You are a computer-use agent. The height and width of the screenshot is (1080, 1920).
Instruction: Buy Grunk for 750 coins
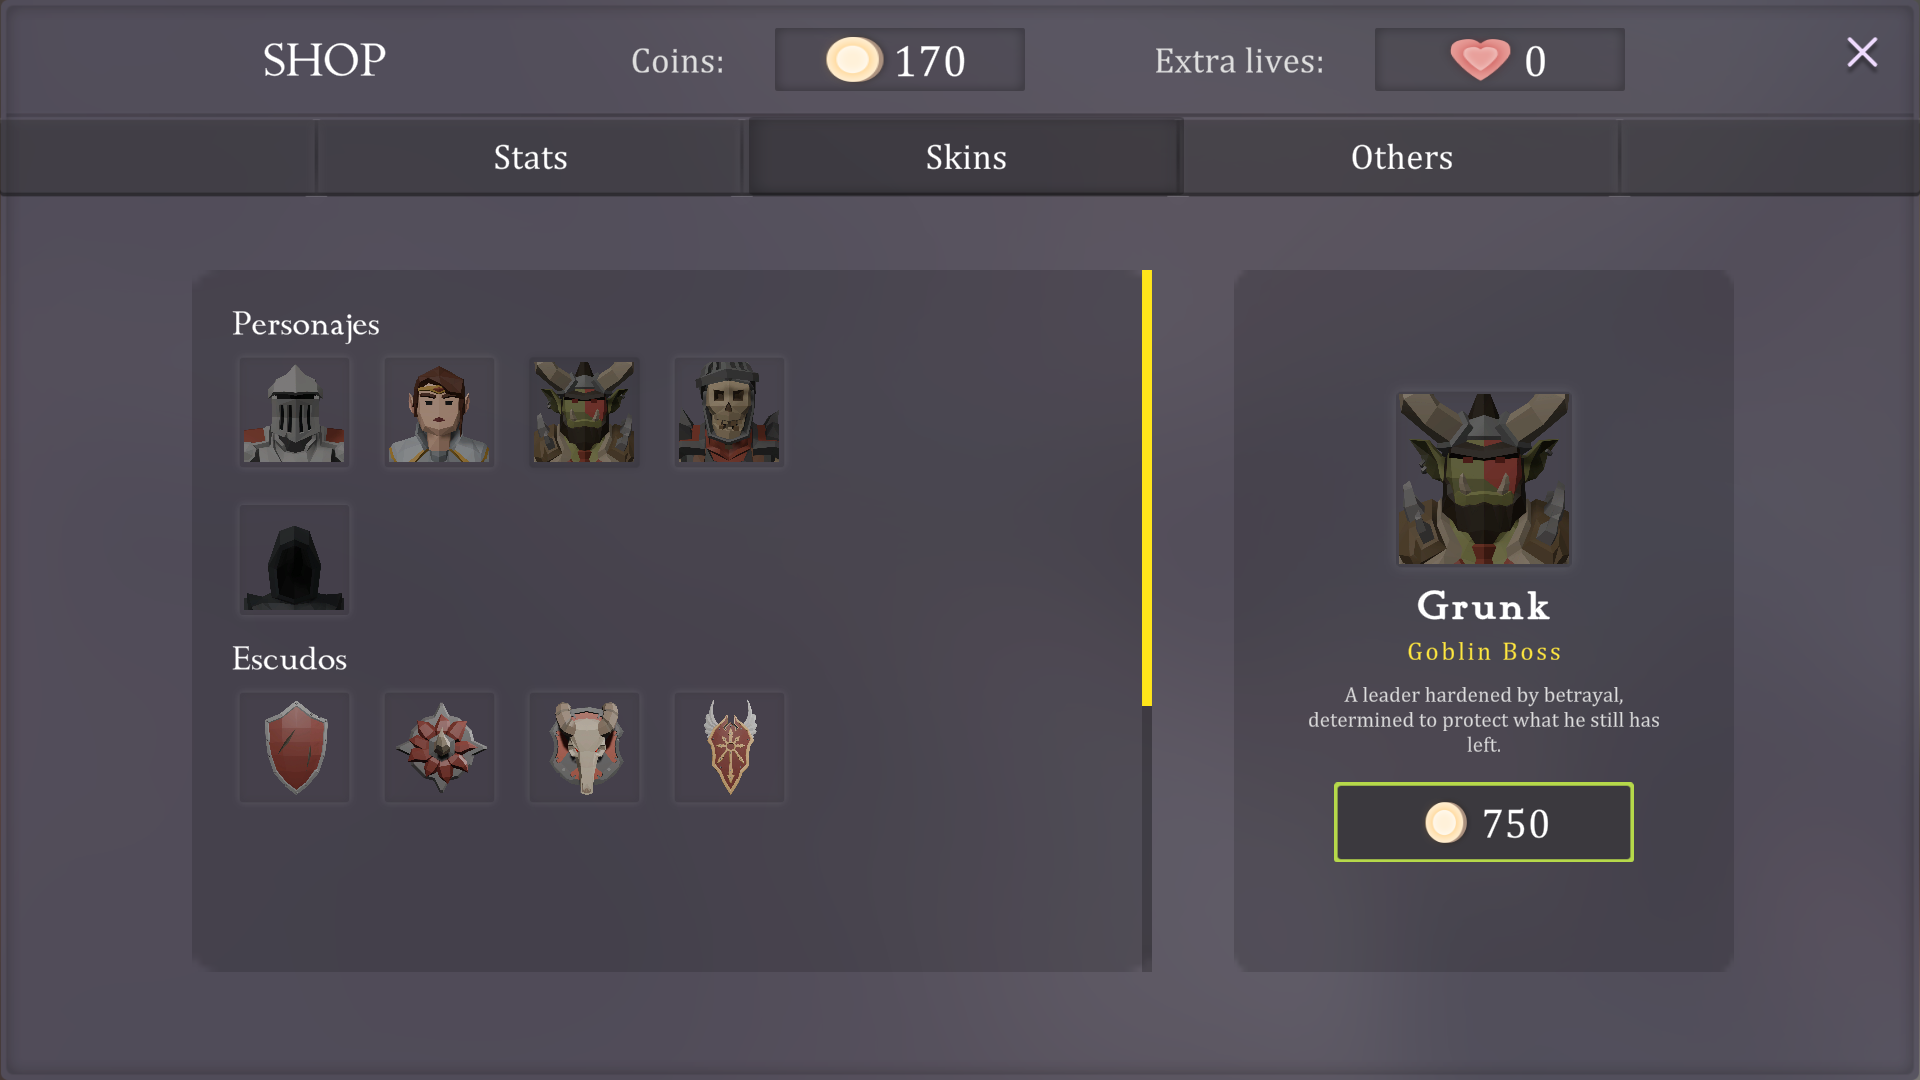coord(1483,822)
